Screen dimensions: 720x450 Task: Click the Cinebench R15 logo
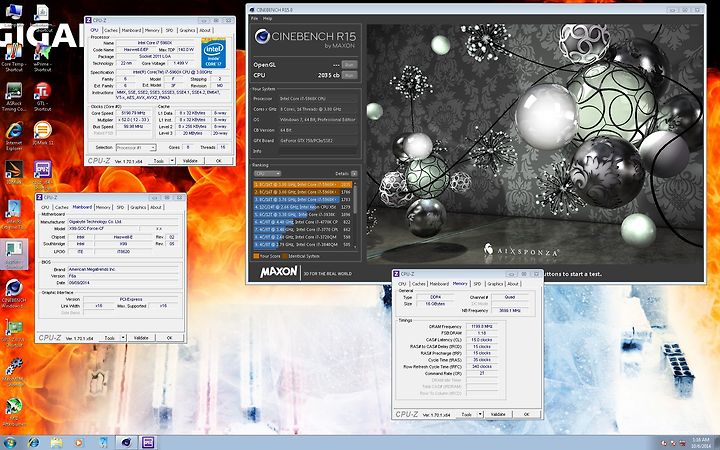[x=305, y=38]
